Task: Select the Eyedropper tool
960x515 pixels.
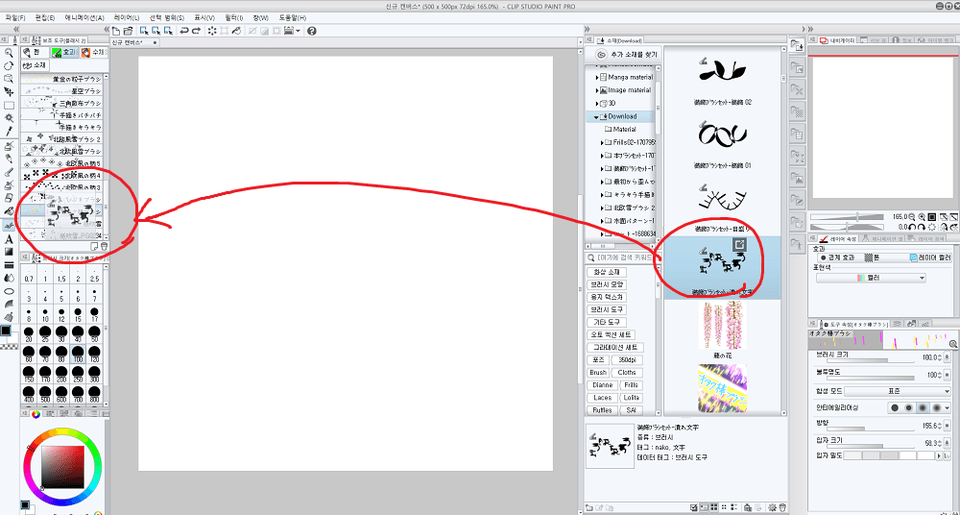Action: [9, 131]
